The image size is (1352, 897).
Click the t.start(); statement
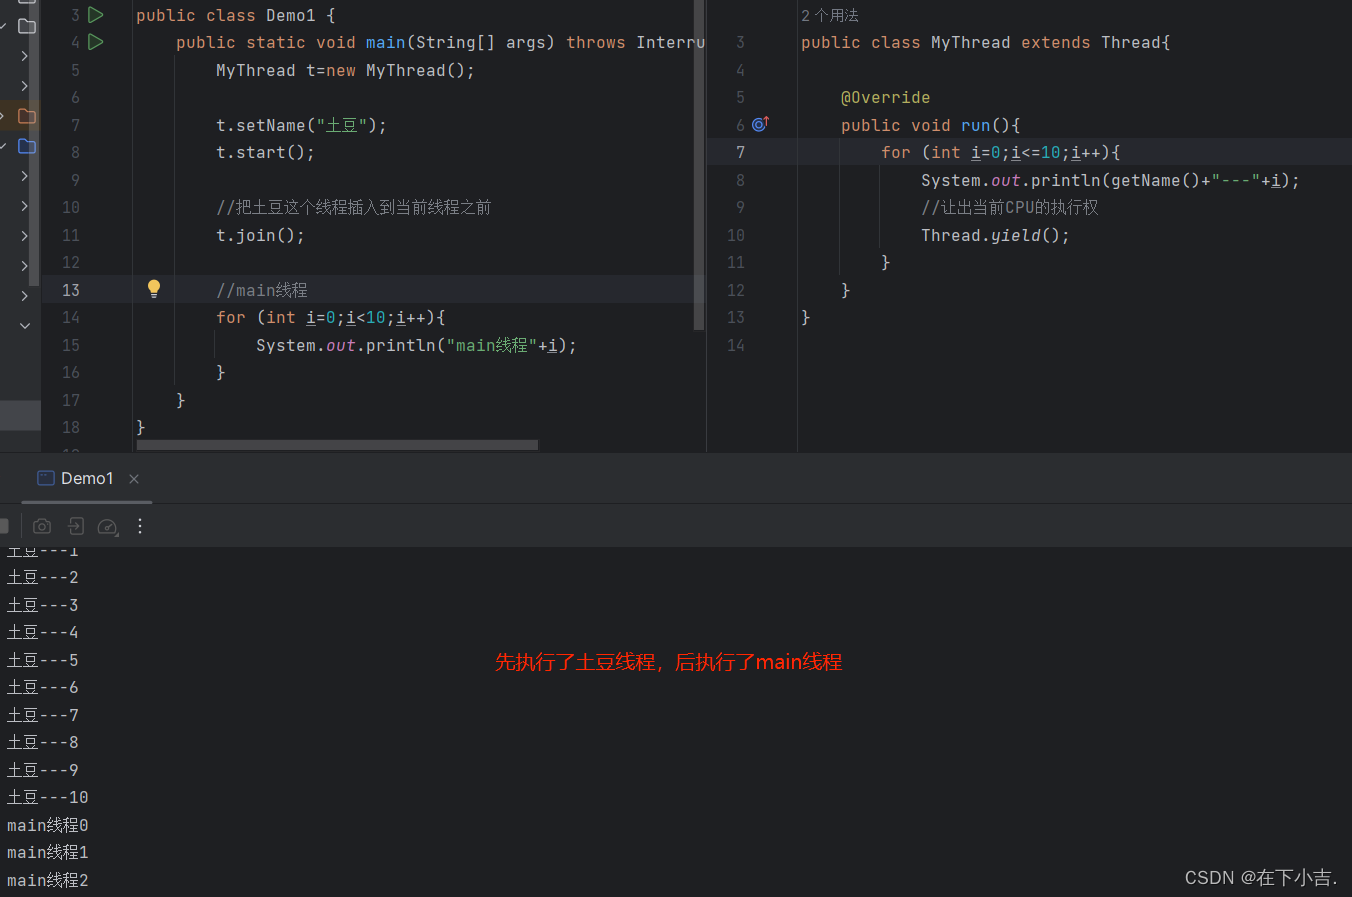point(265,152)
